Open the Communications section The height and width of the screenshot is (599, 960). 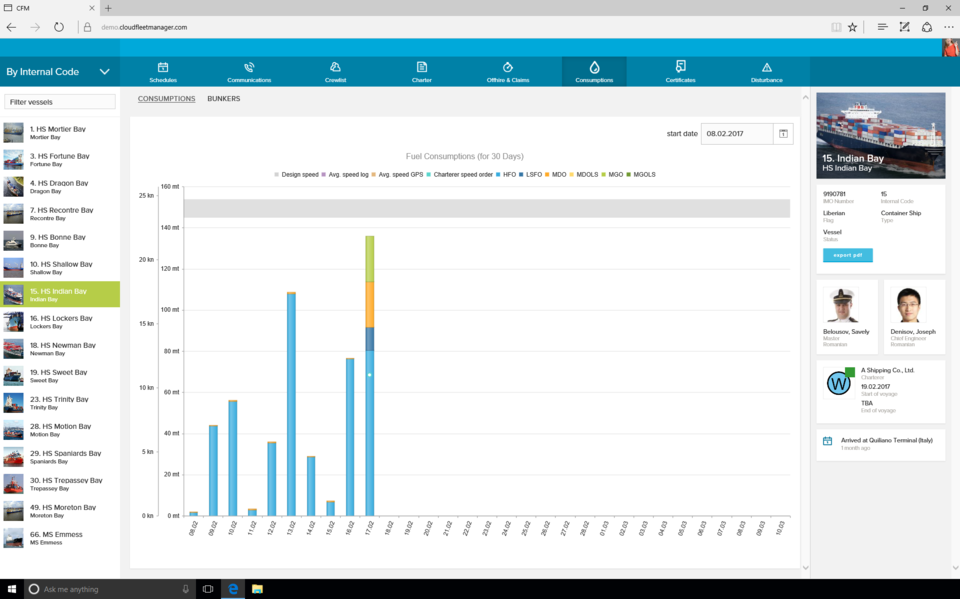click(249, 71)
